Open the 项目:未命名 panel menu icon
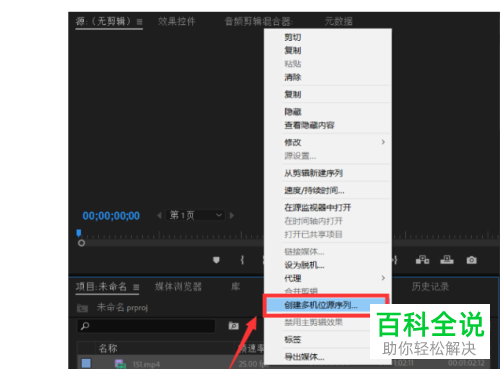 pos(136,287)
